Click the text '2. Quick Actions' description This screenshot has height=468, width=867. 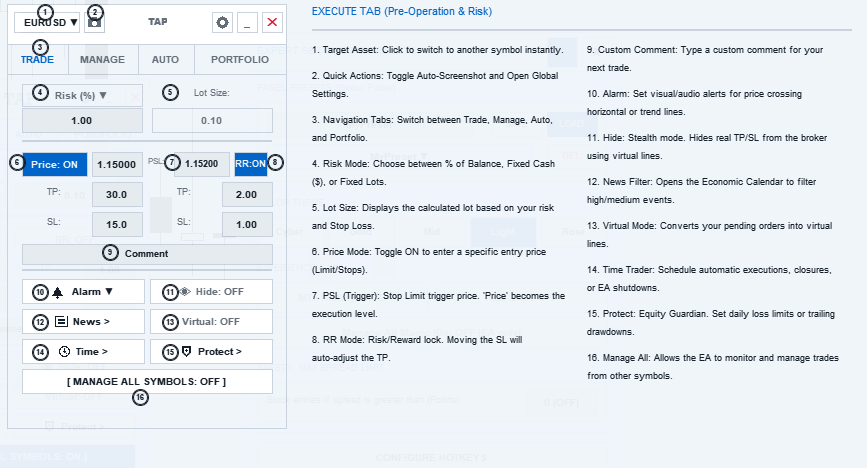(x=435, y=85)
